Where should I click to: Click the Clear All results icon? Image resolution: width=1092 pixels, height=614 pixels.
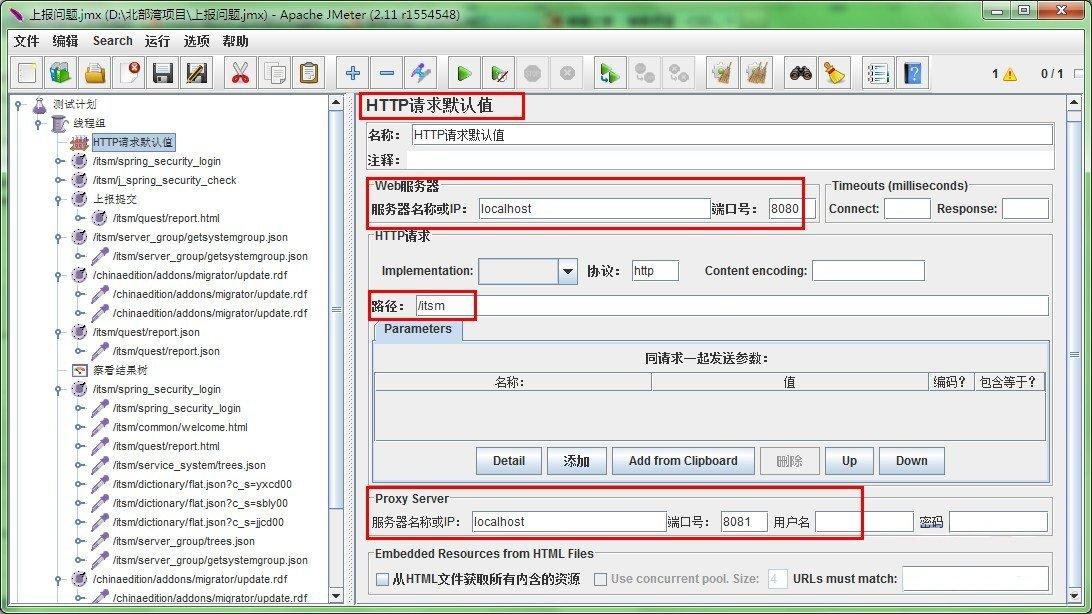(756, 72)
